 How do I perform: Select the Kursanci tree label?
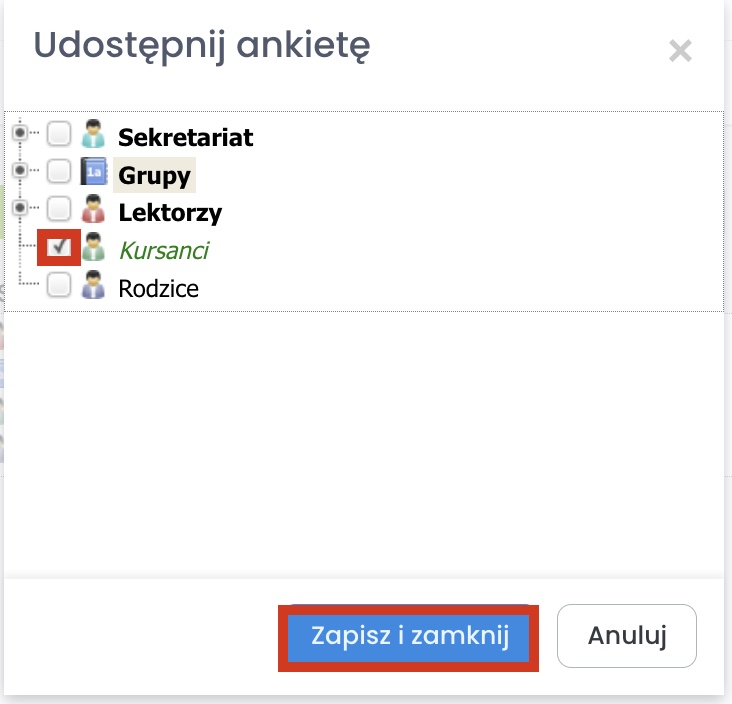tap(163, 251)
